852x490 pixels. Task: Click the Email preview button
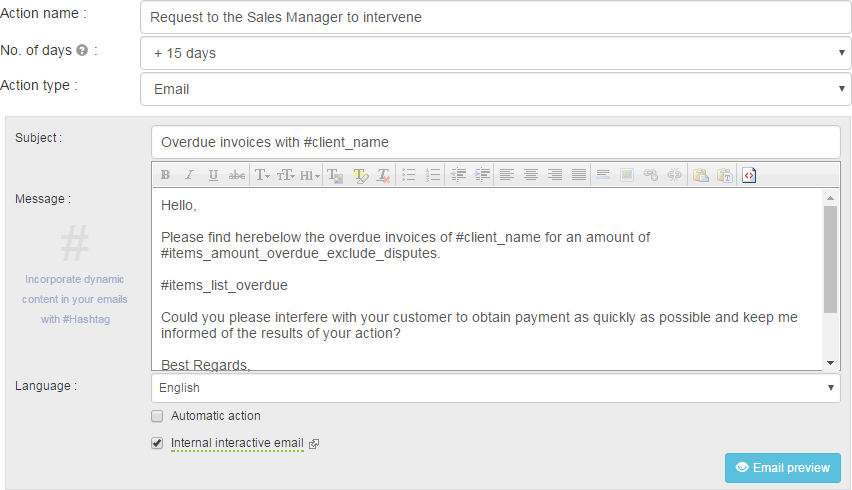tap(782, 467)
